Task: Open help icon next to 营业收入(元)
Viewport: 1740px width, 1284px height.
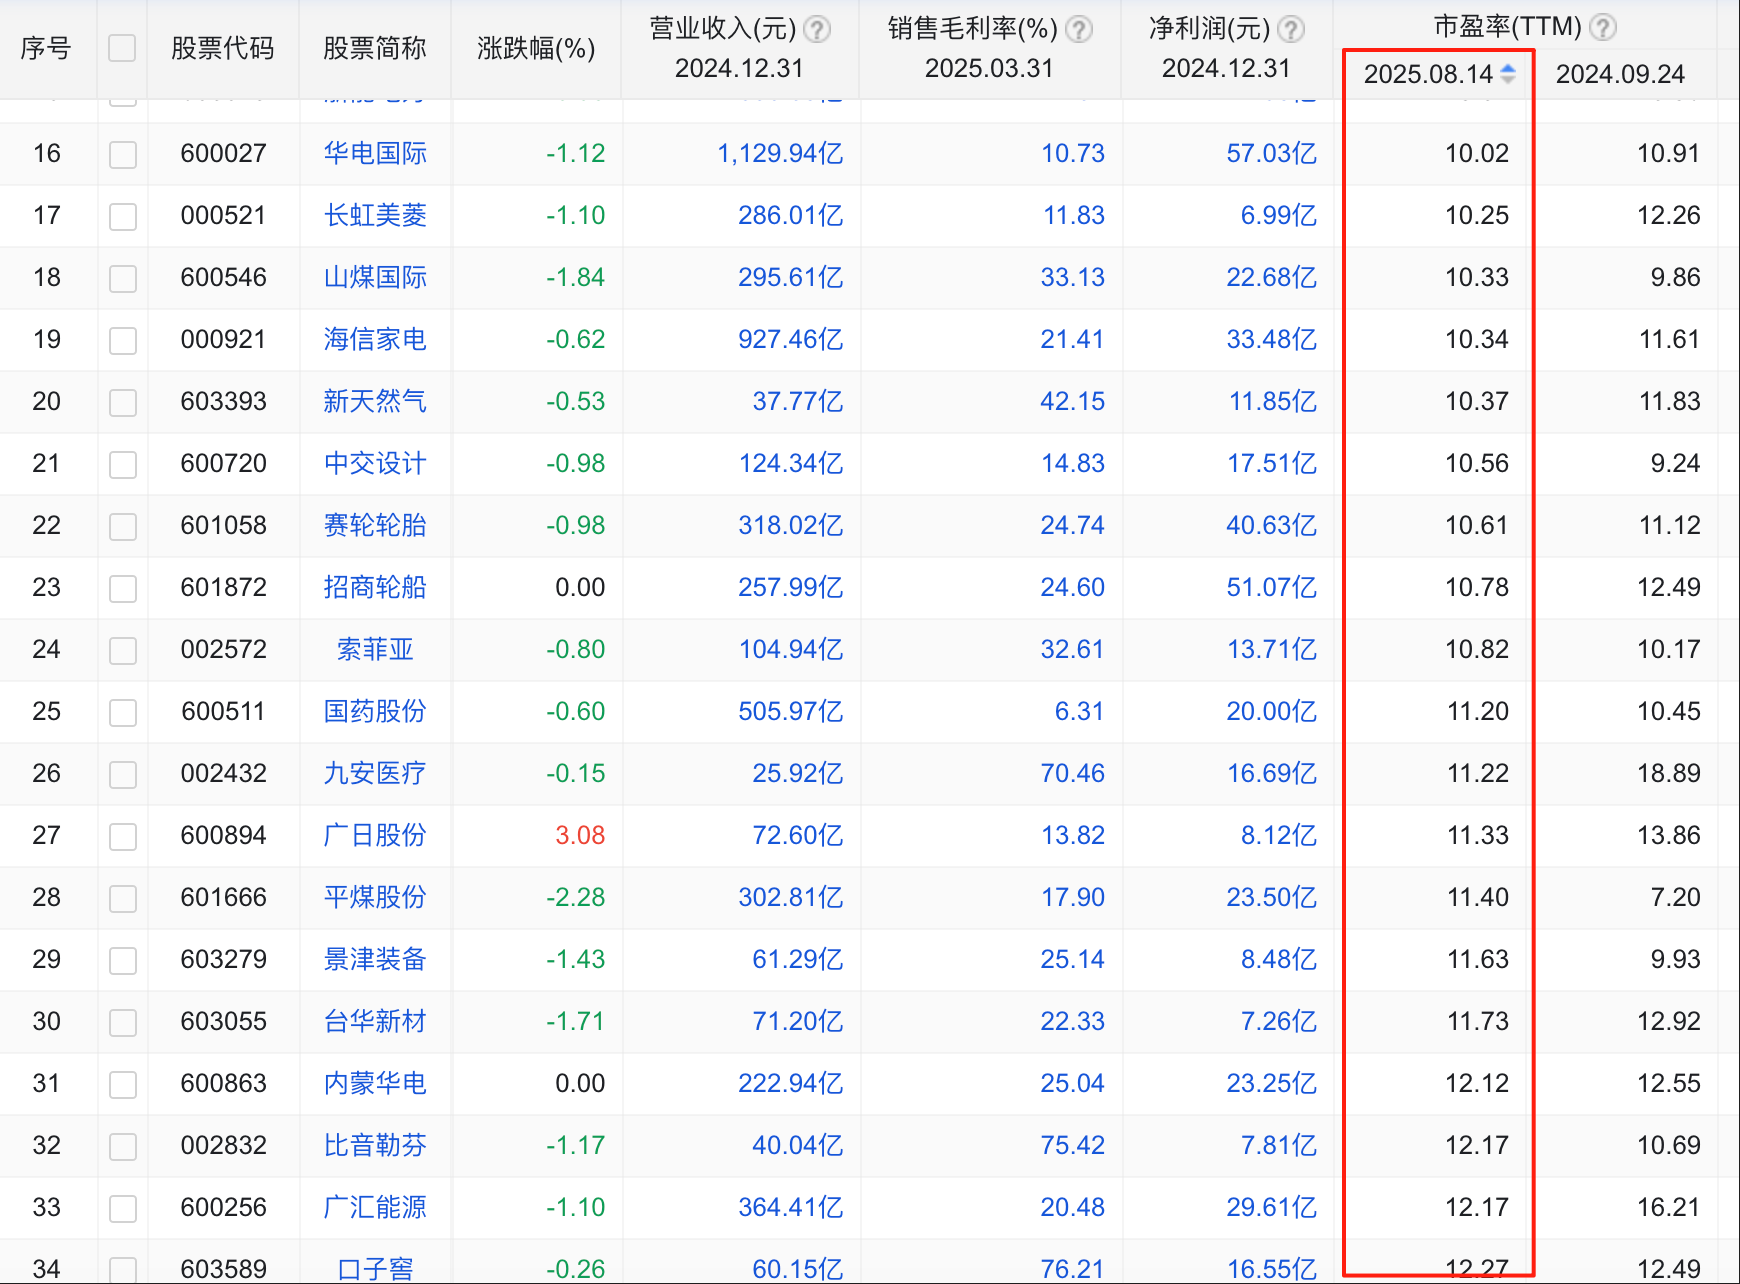Action: coord(817,29)
